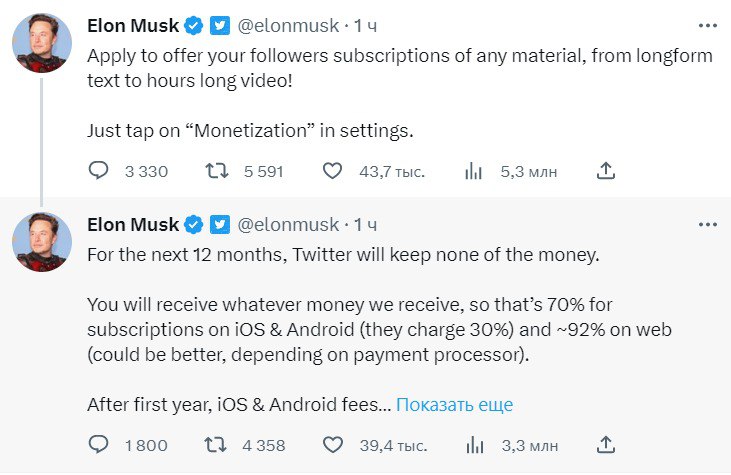Click the Twitter affiliation badge in second tweet
The width and height of the screenshot is (731, 475).
pos(220,224)
